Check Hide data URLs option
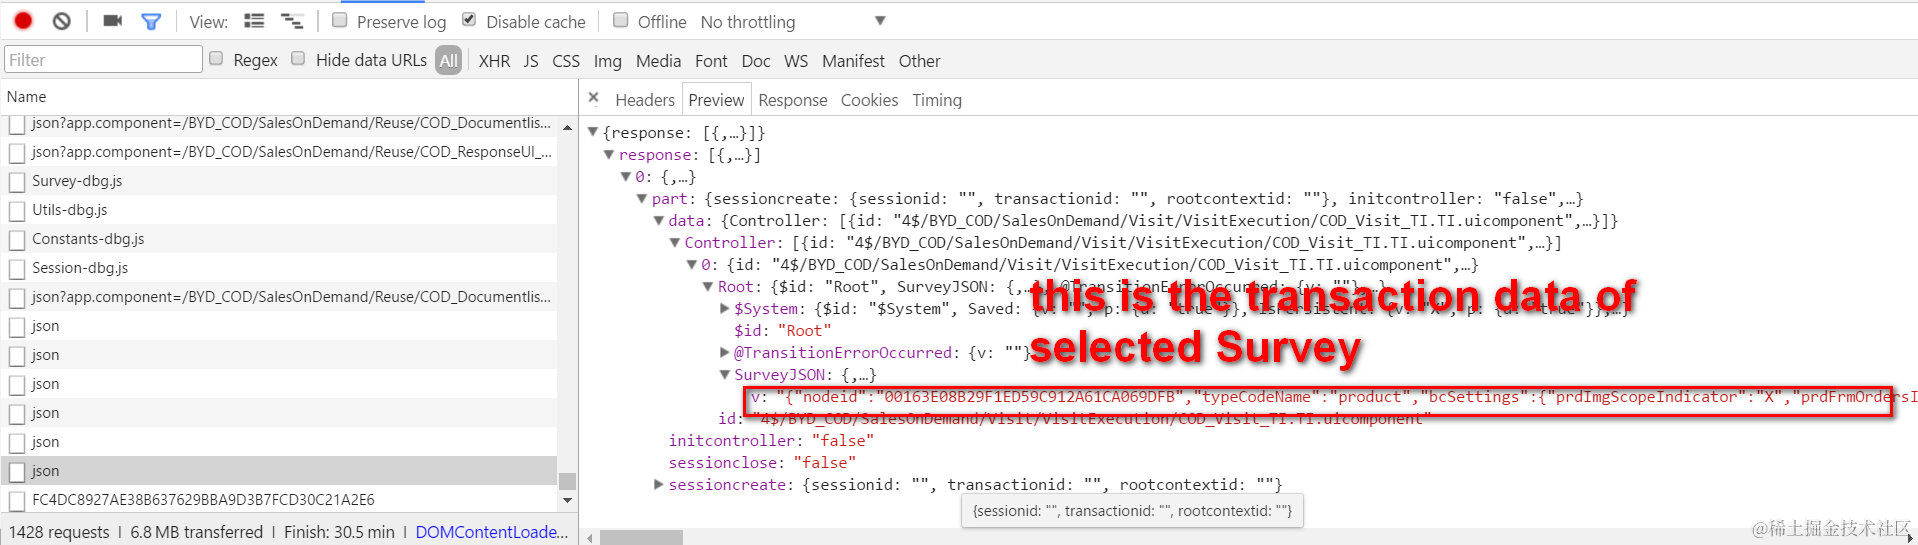The image size is (1918, 545). tap(298, 59)
